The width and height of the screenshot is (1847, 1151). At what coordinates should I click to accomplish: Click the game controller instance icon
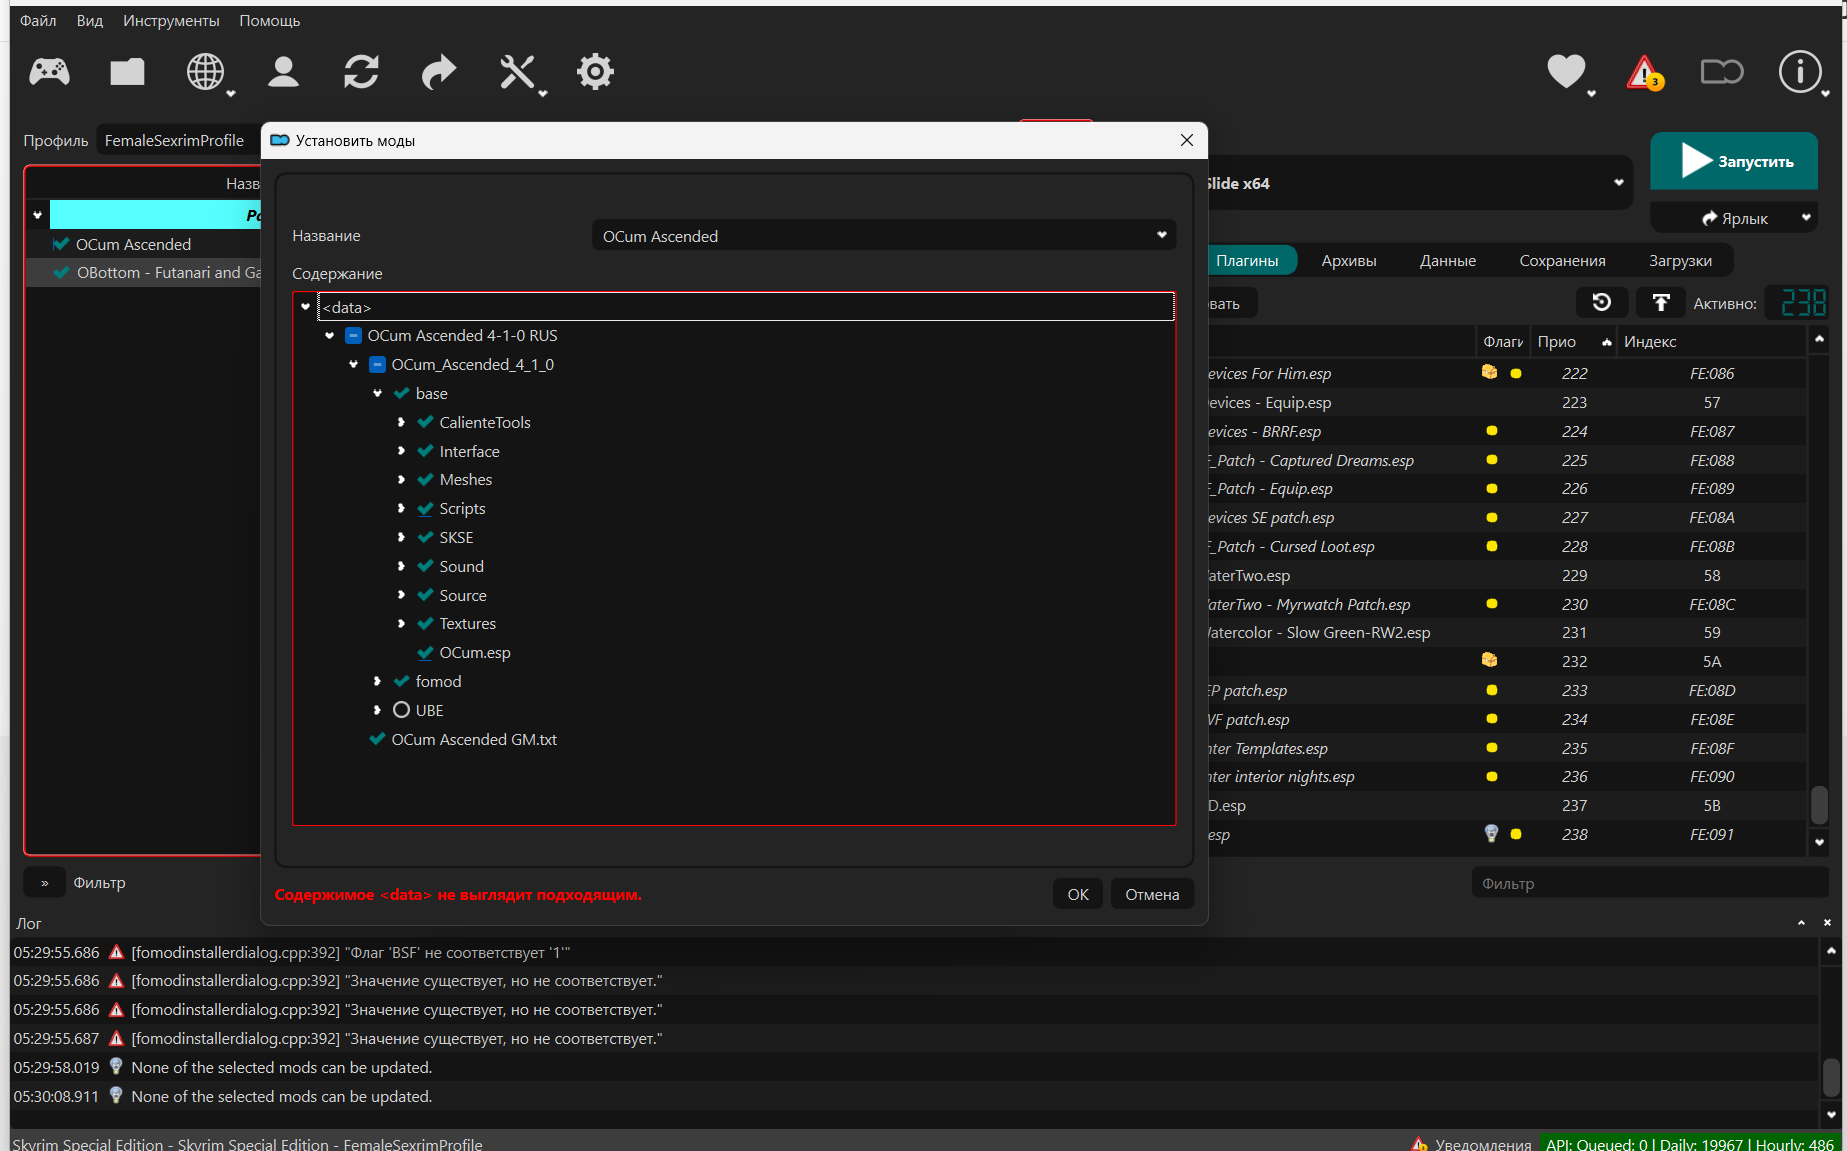point(49,72)
